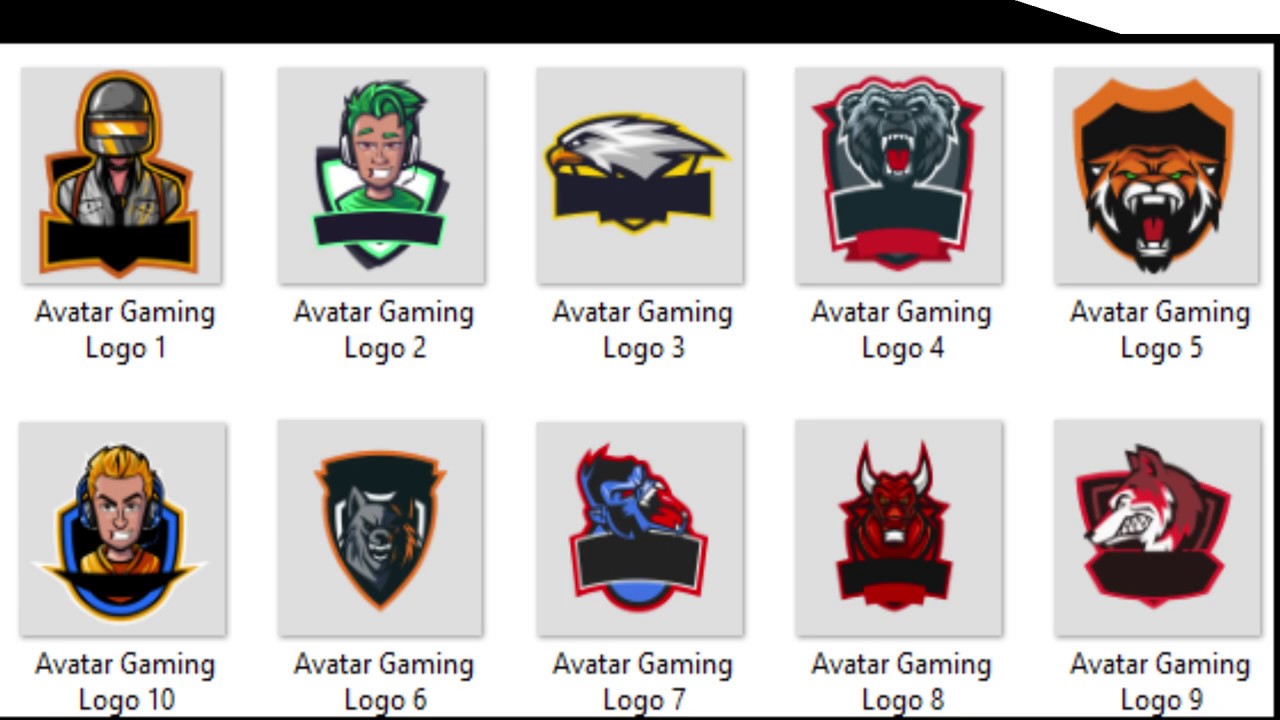Open the green-haired gamer logo thumbnail
Screen dimensions: 1280x720
381,175
